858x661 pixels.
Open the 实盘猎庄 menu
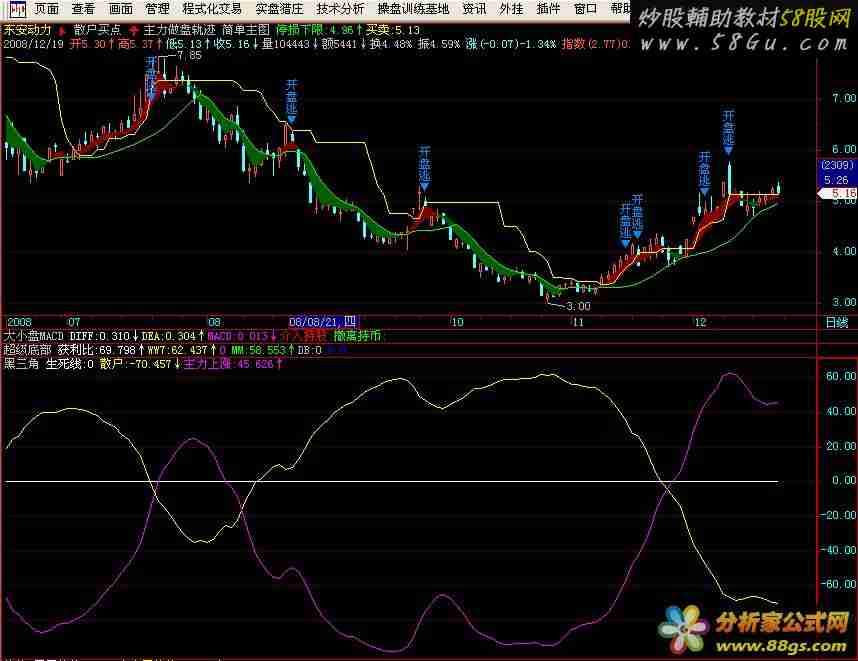(279, 9)
